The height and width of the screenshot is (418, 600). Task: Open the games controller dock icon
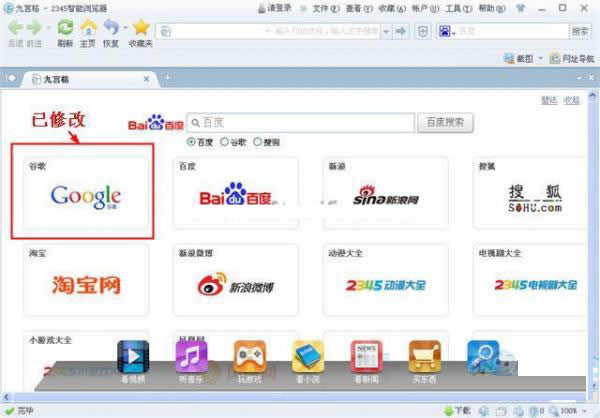pyautogui.click(x=249, y=357)
